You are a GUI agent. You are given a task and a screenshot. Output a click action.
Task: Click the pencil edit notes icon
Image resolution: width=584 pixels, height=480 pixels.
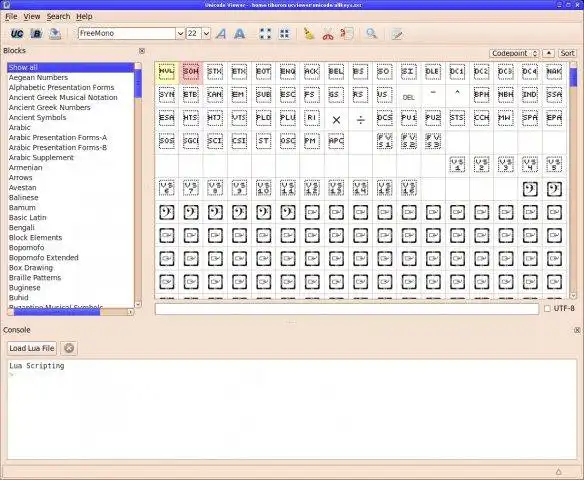397,34
